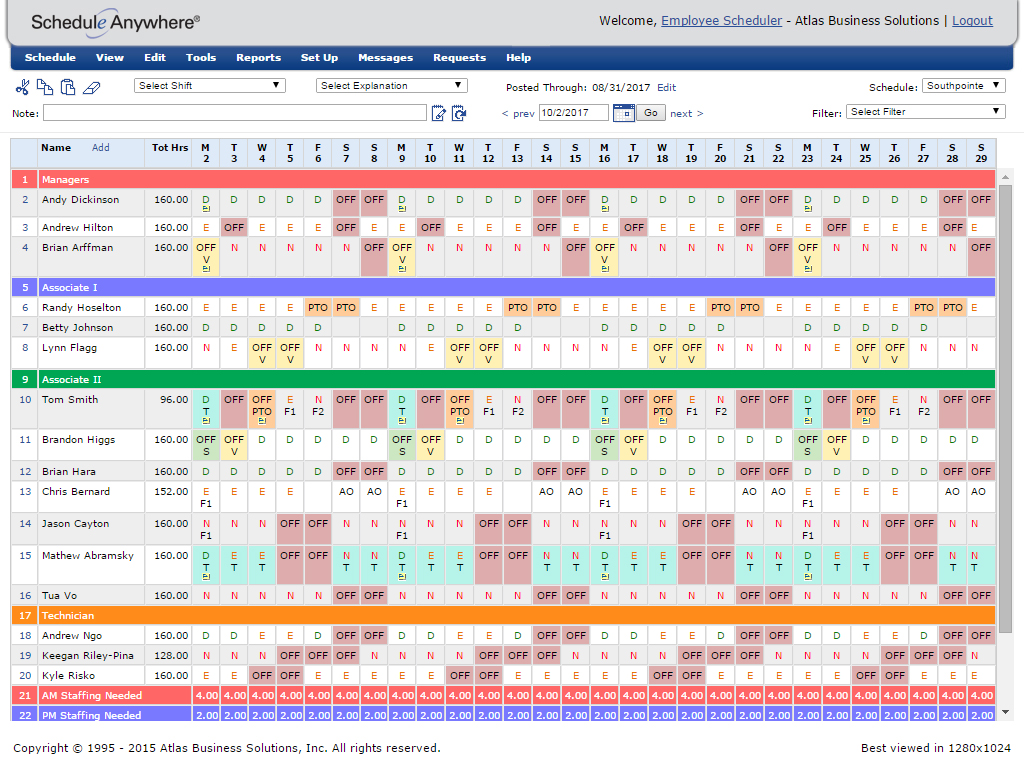Click the Paste clipboard icon
This screenshot has height=768, width=1024.
68,87
